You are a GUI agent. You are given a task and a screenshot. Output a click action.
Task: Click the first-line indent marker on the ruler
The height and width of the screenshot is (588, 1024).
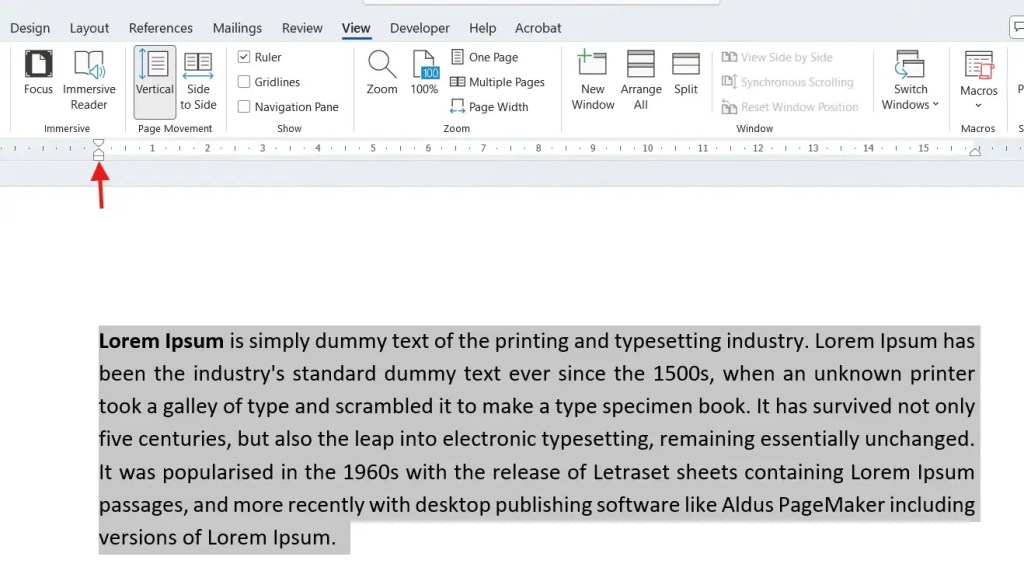(98, 144)
